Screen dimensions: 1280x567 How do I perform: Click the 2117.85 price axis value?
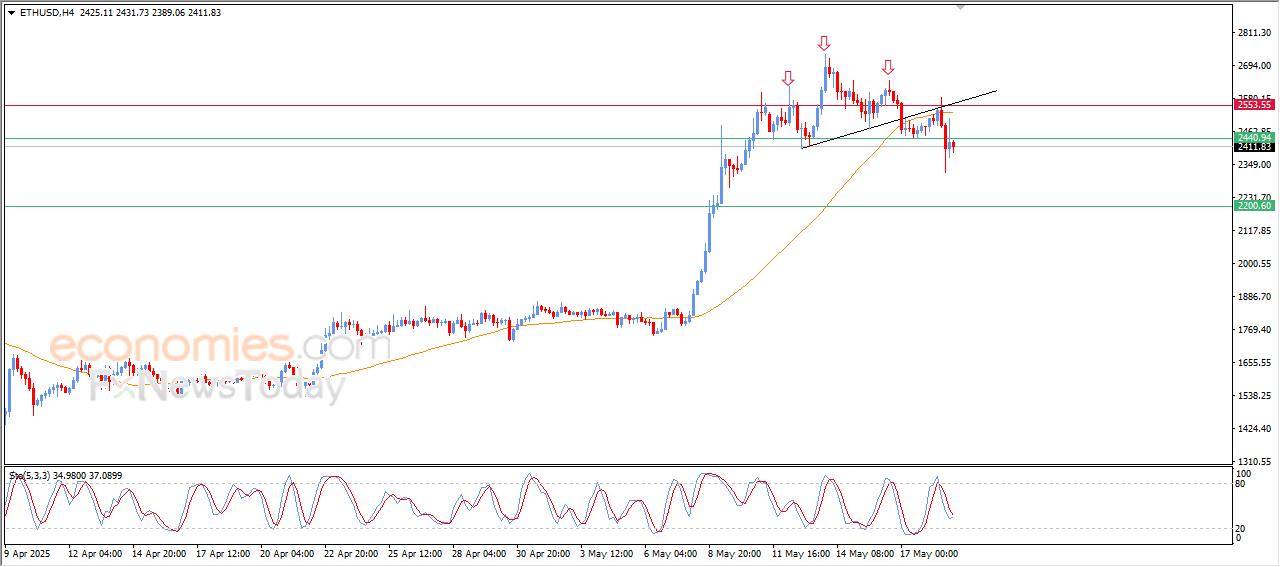(1254, 231)
